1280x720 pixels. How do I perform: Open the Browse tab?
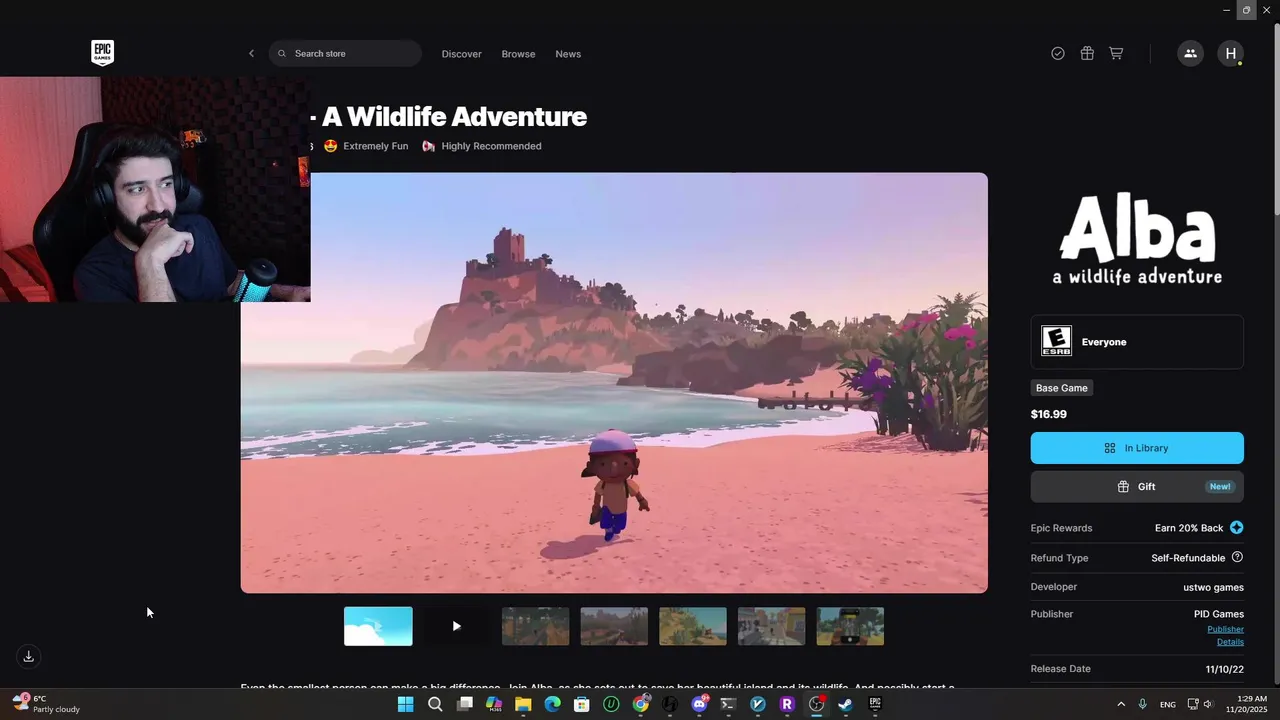[518, 54]
